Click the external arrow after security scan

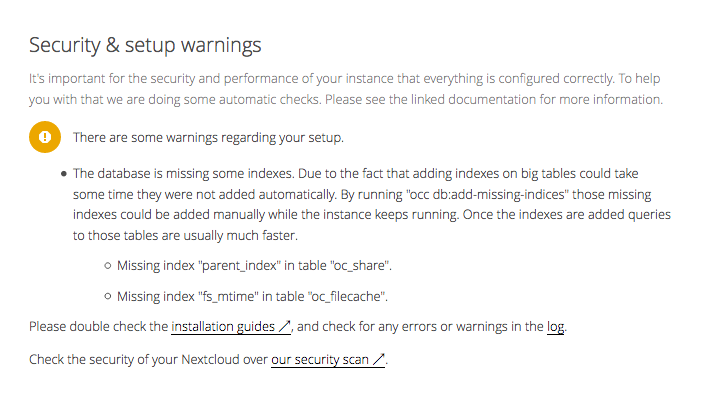[x=379, y=359]
